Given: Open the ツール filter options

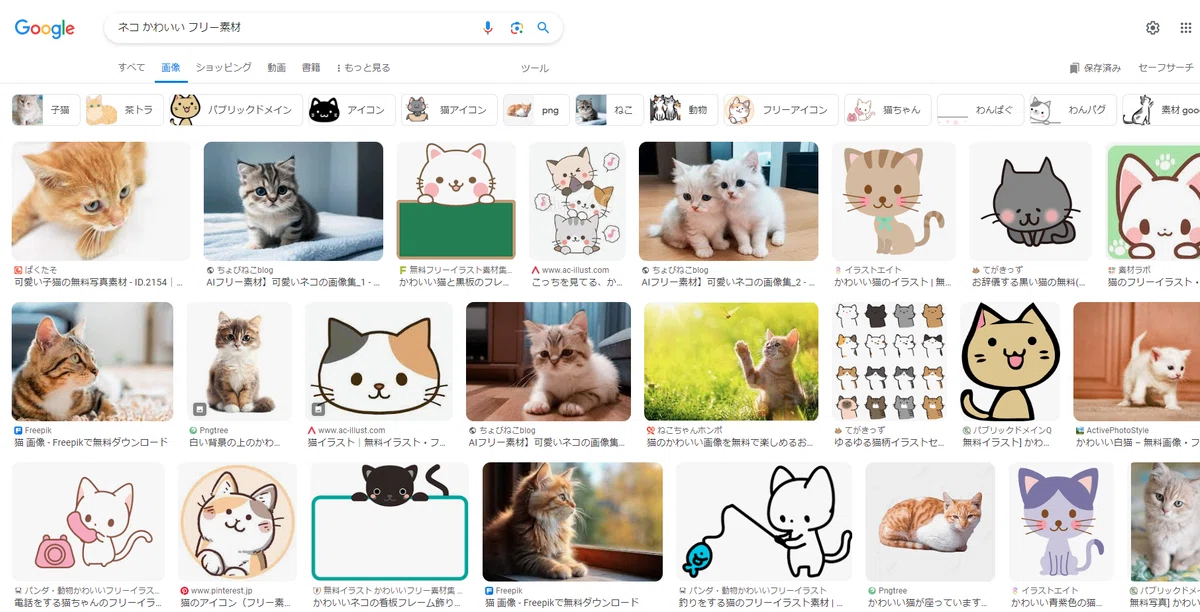Looking at the screenshot, I should click(535, 68).
